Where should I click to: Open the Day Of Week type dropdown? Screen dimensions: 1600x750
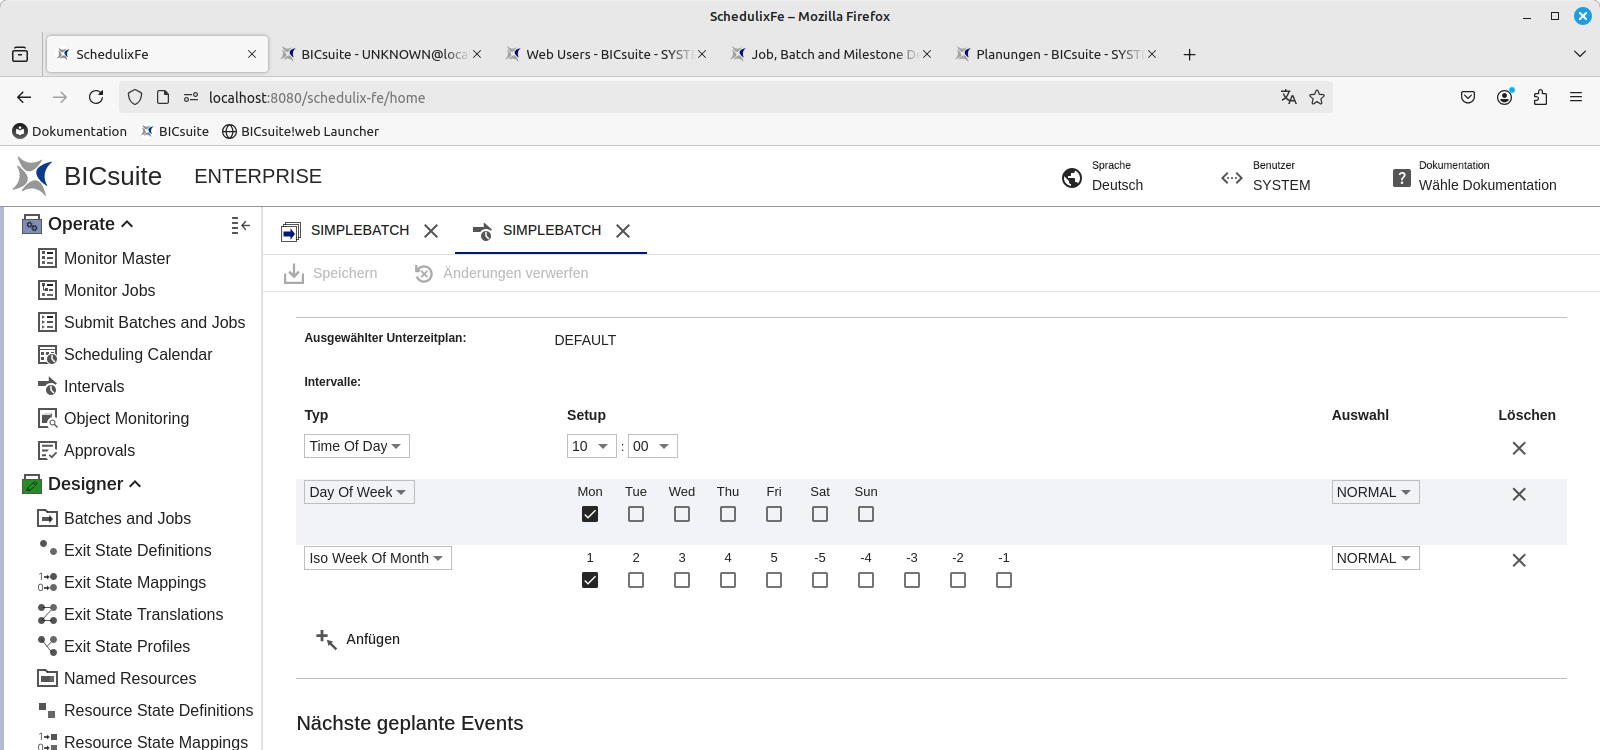click(x=358, y=492)
